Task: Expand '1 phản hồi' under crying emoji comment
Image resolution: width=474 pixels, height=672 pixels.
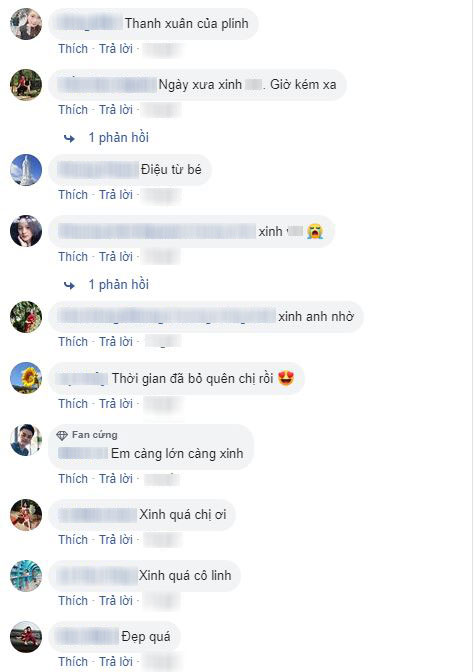Action: click(x=119, y=285)
